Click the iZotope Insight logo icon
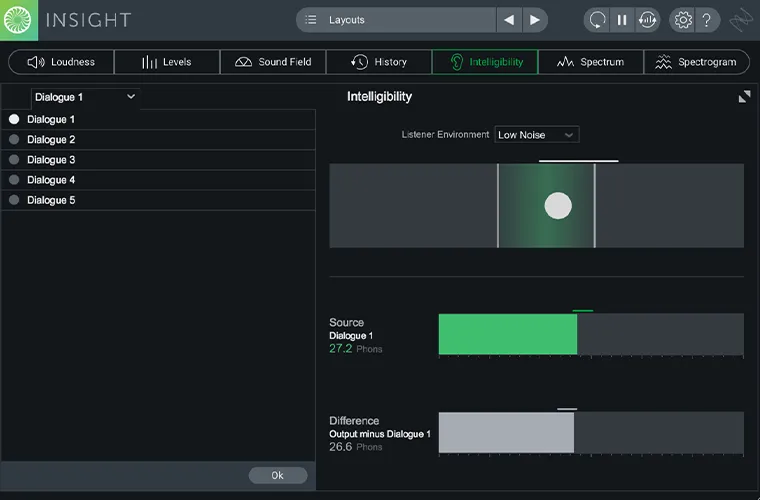 click(18, 20)
